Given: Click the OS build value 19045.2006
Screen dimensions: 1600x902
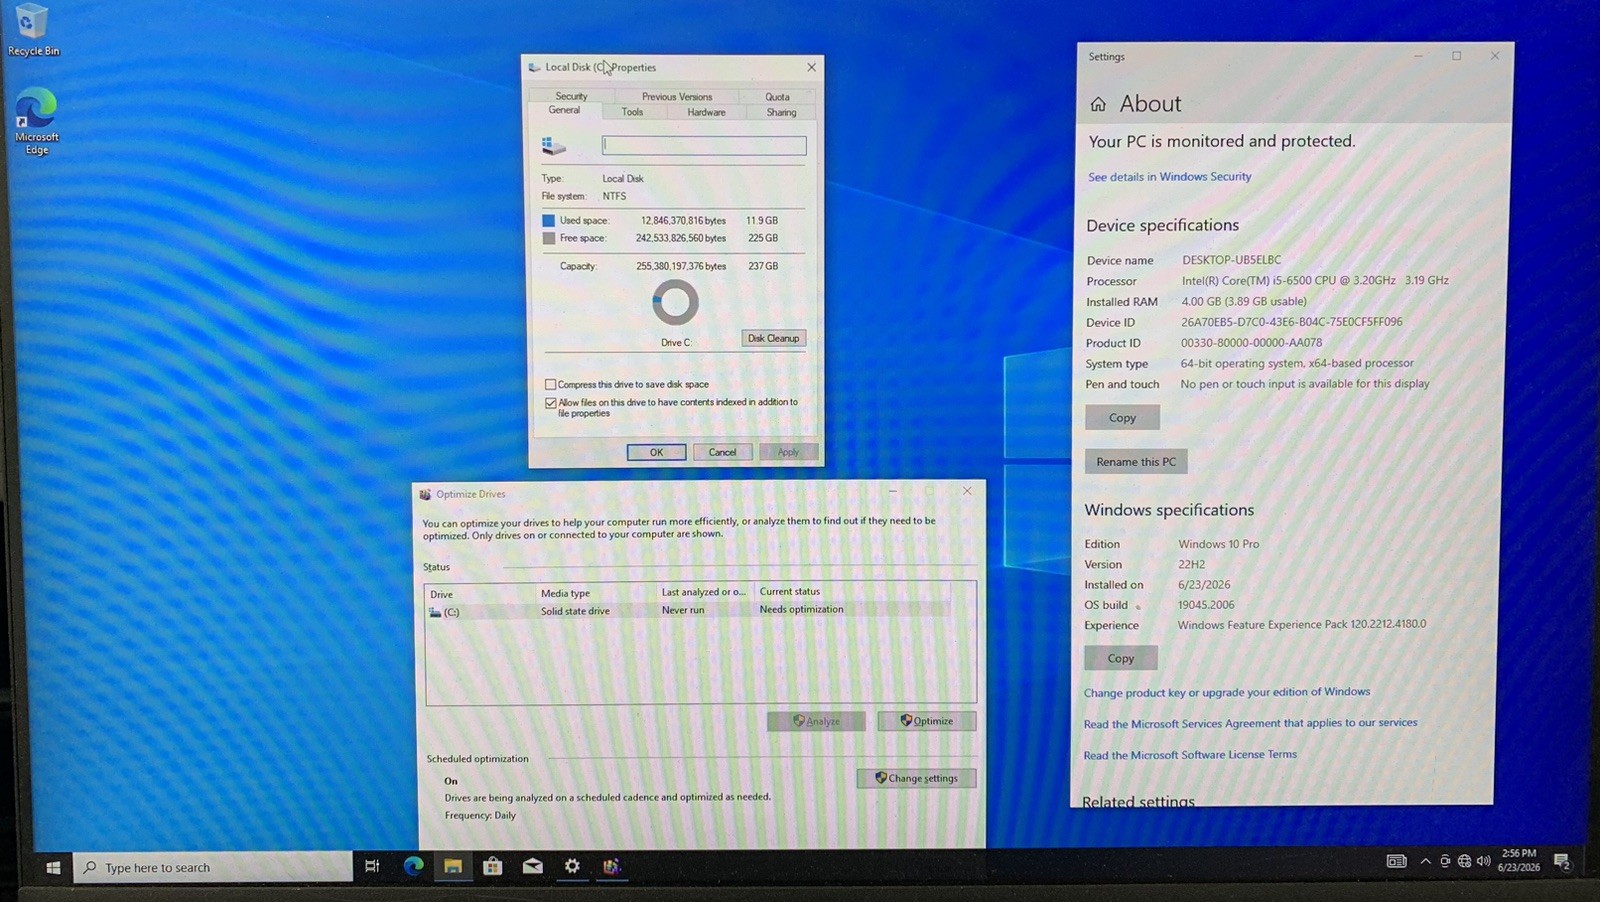Looking at the screenshot, I should pyautogui.click(x=1206, y=605).
